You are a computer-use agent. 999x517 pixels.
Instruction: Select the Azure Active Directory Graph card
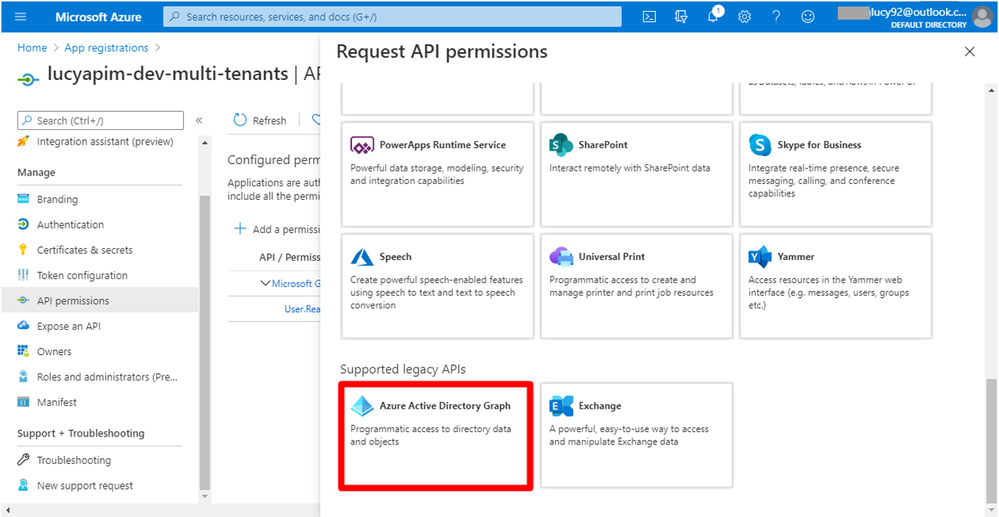435,435
